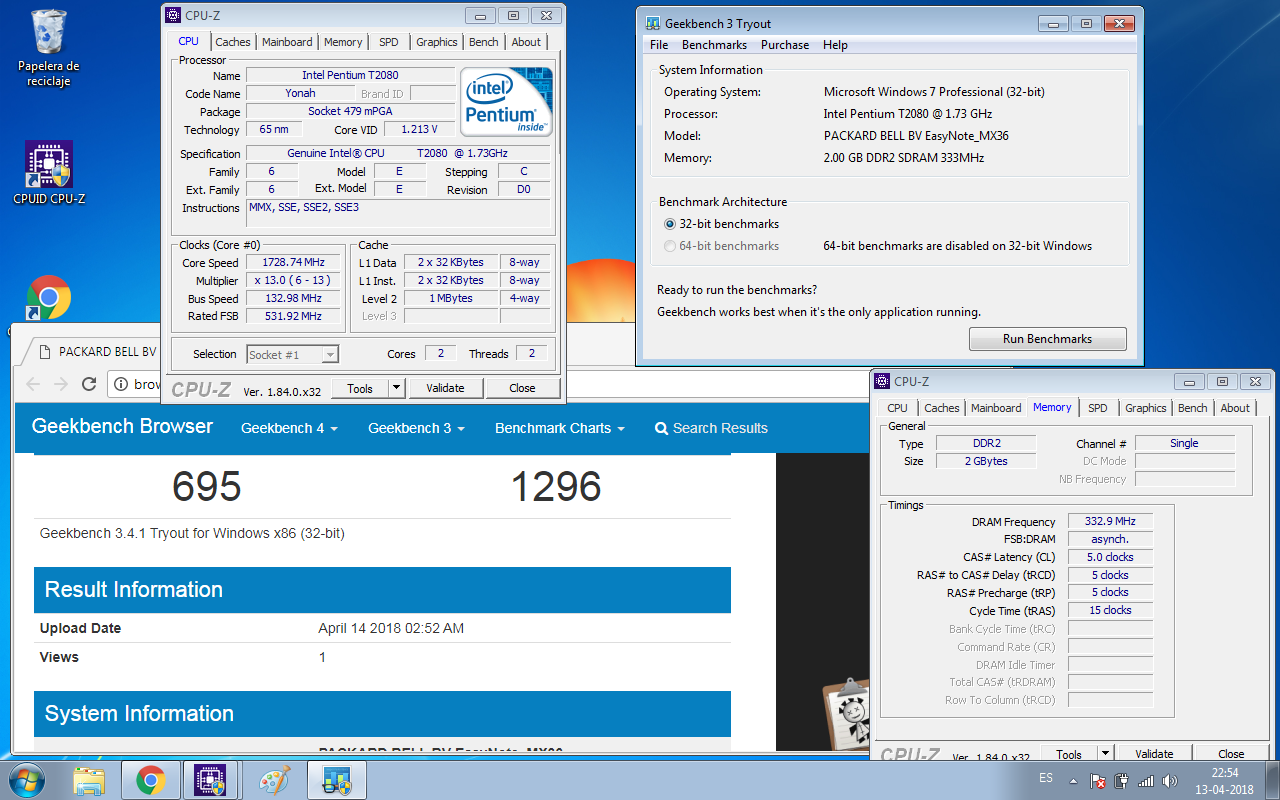The height and width of the screenshot is (800, 1280).
Task: Open Graphics tab in CPU-Z memory window
Action: tap(1145, 408)
